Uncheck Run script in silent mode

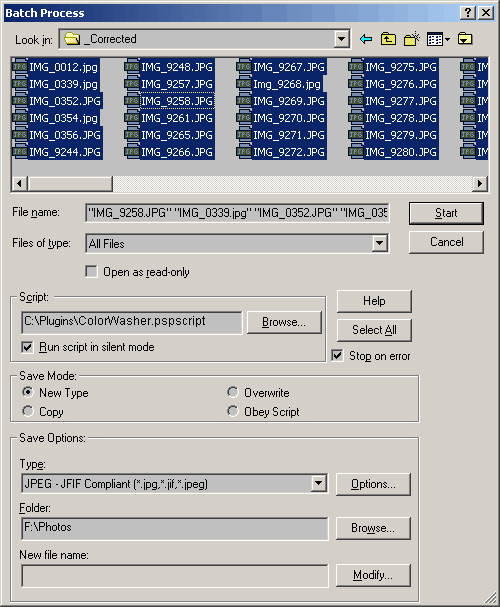[27, 347]
